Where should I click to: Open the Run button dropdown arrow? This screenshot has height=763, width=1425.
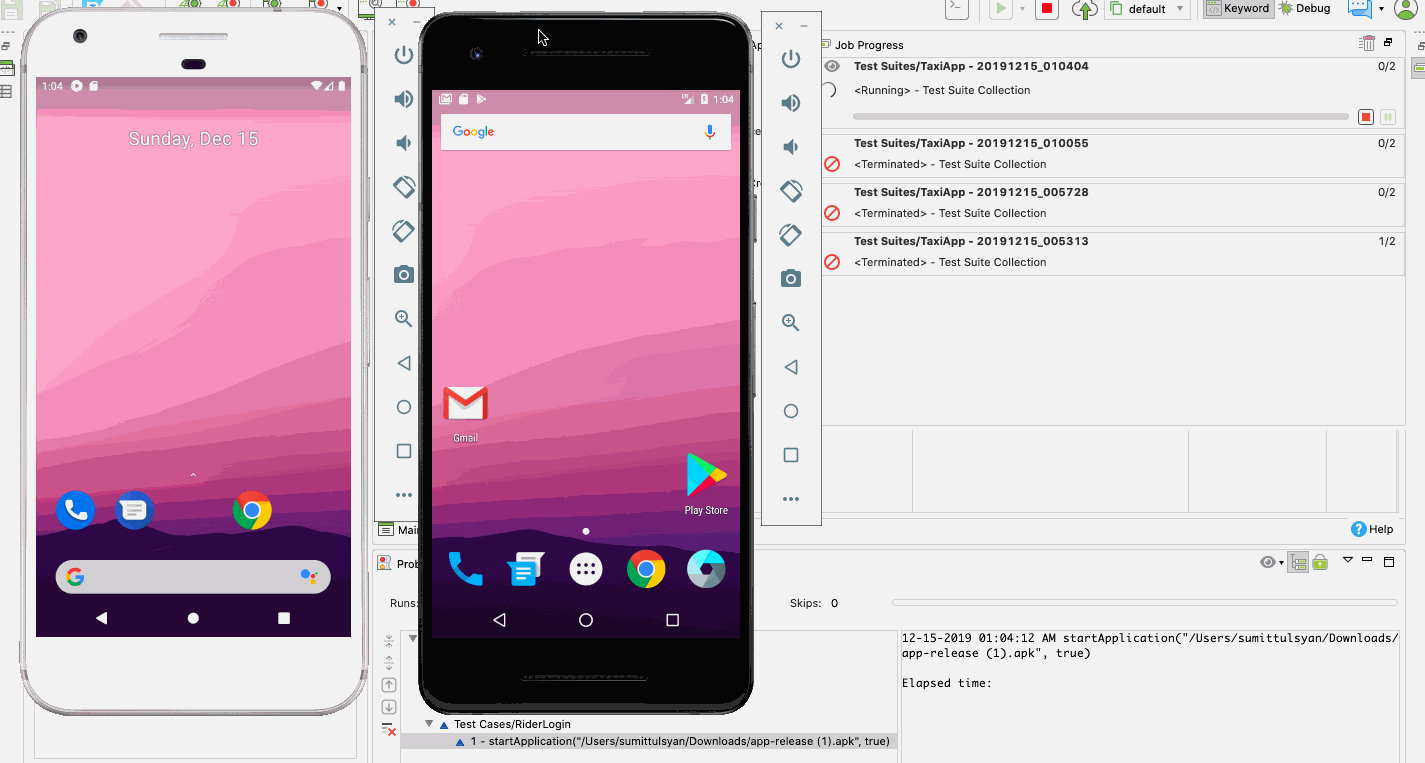coord(1022,9)
